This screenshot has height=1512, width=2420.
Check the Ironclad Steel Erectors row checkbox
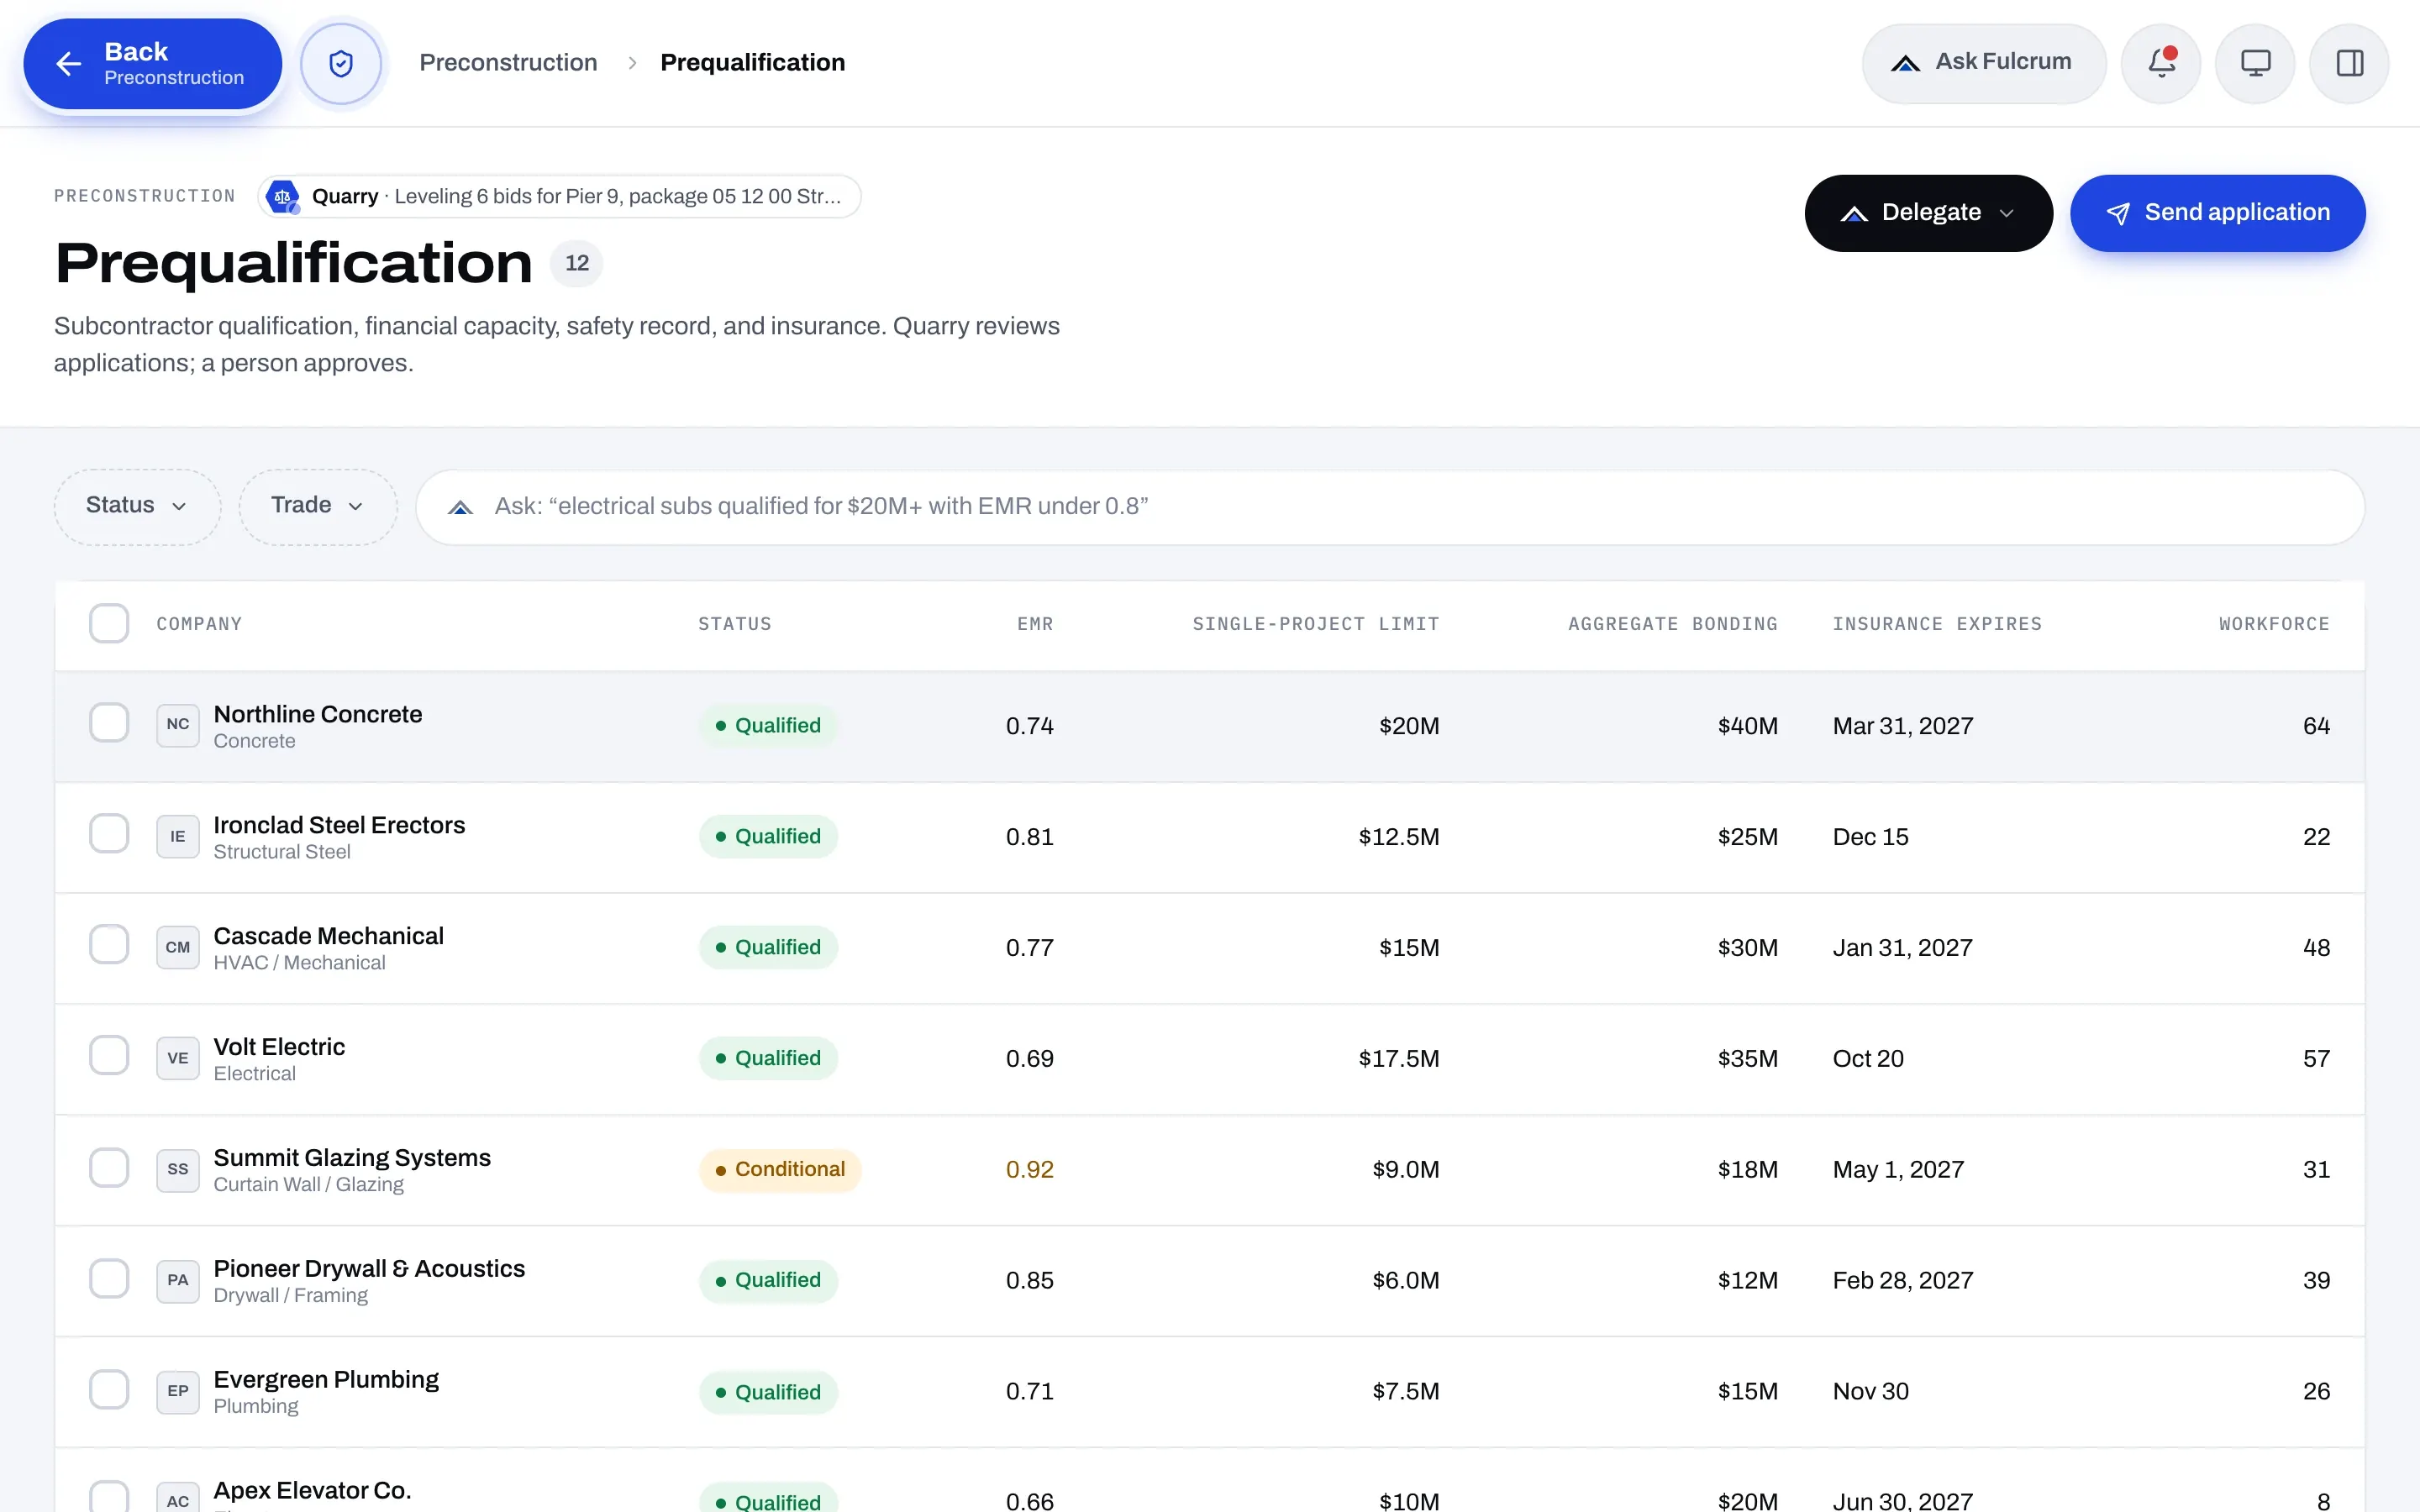109,834
